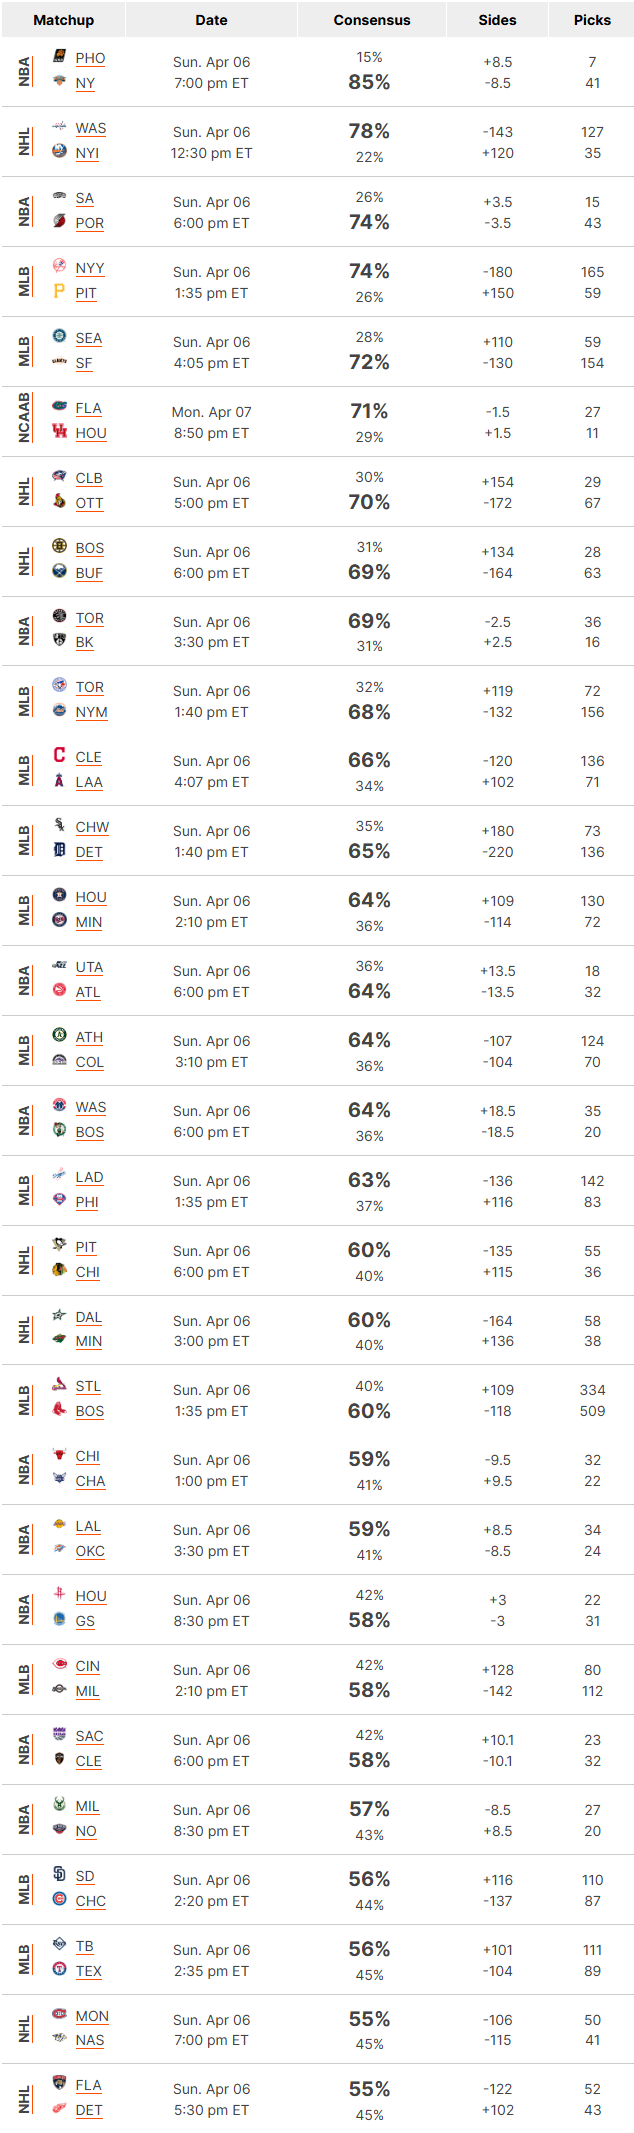The width and height of the screenshot is (634, 2133).
Task: Select the Picks column header
Action: 592,20
